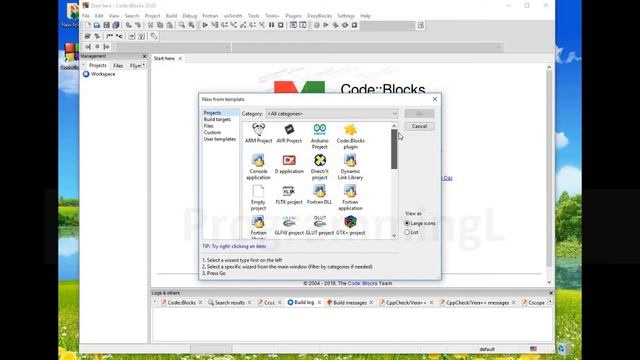Open the File menu

pos(86,16)
